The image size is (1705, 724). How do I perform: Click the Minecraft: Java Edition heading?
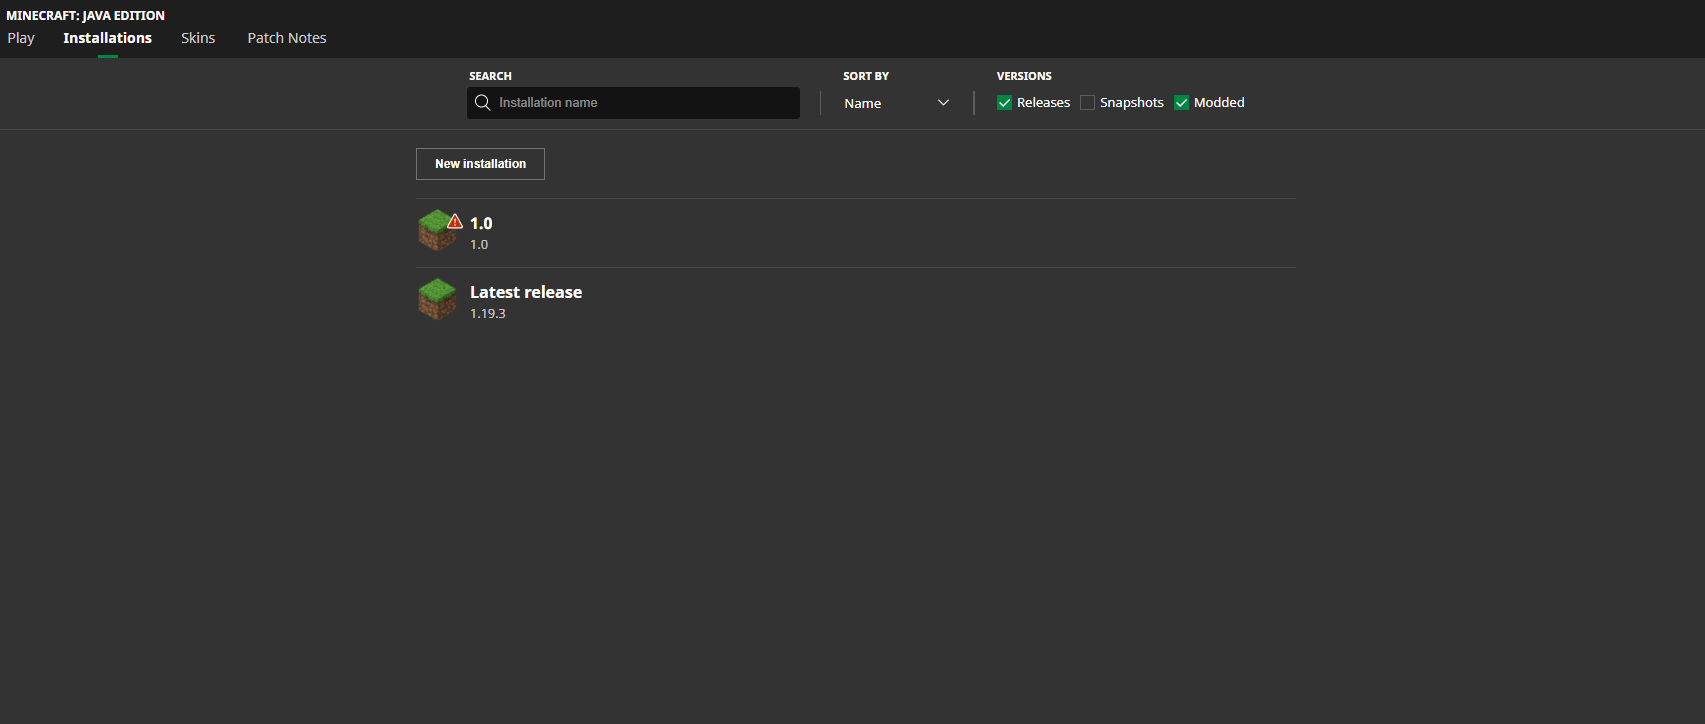click(86, 15)
